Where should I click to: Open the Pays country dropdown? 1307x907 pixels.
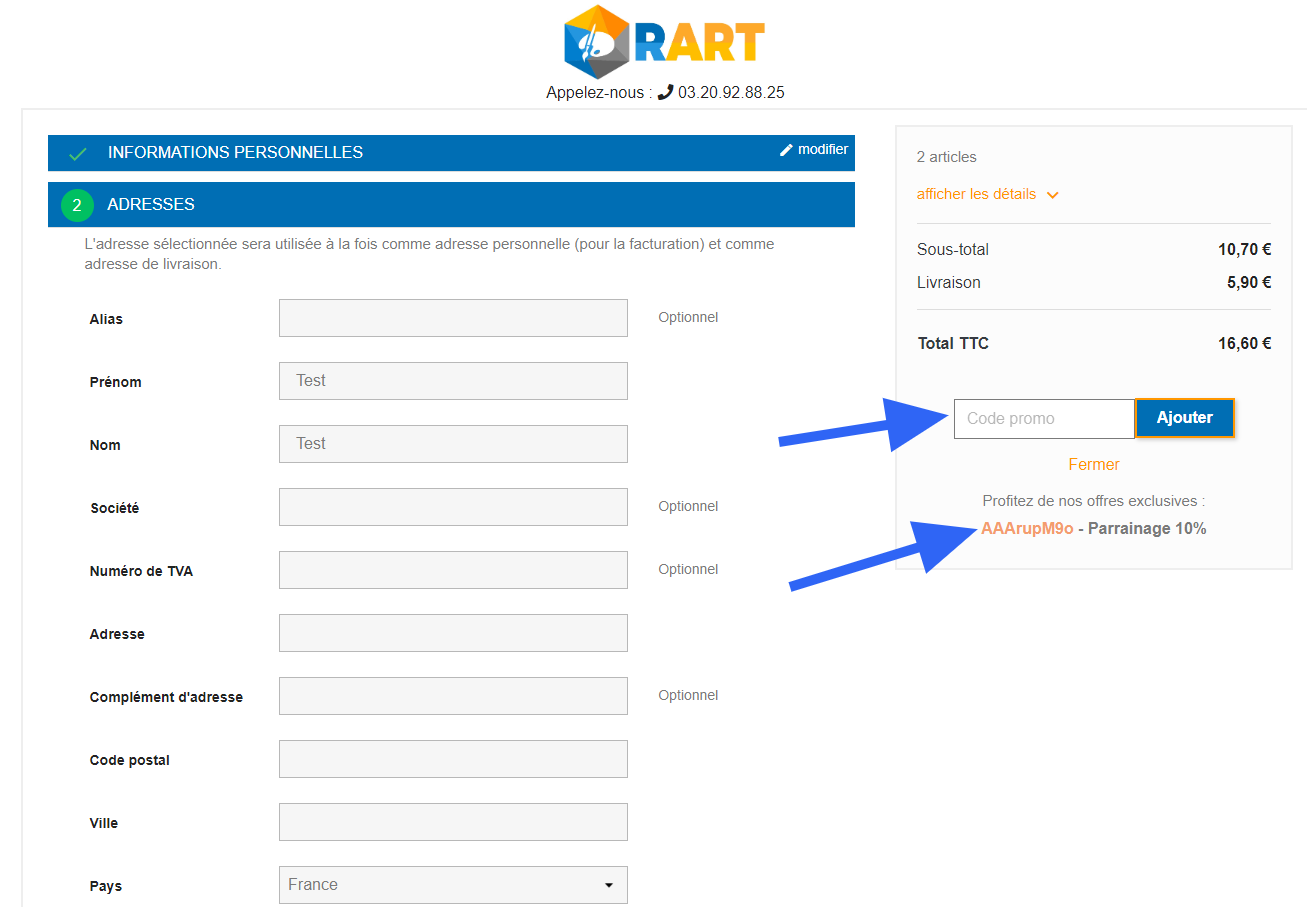click(453, 885)
